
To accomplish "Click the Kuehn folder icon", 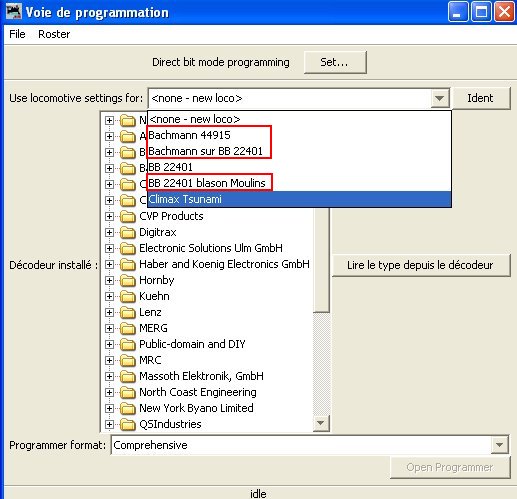I will point(128,297).
